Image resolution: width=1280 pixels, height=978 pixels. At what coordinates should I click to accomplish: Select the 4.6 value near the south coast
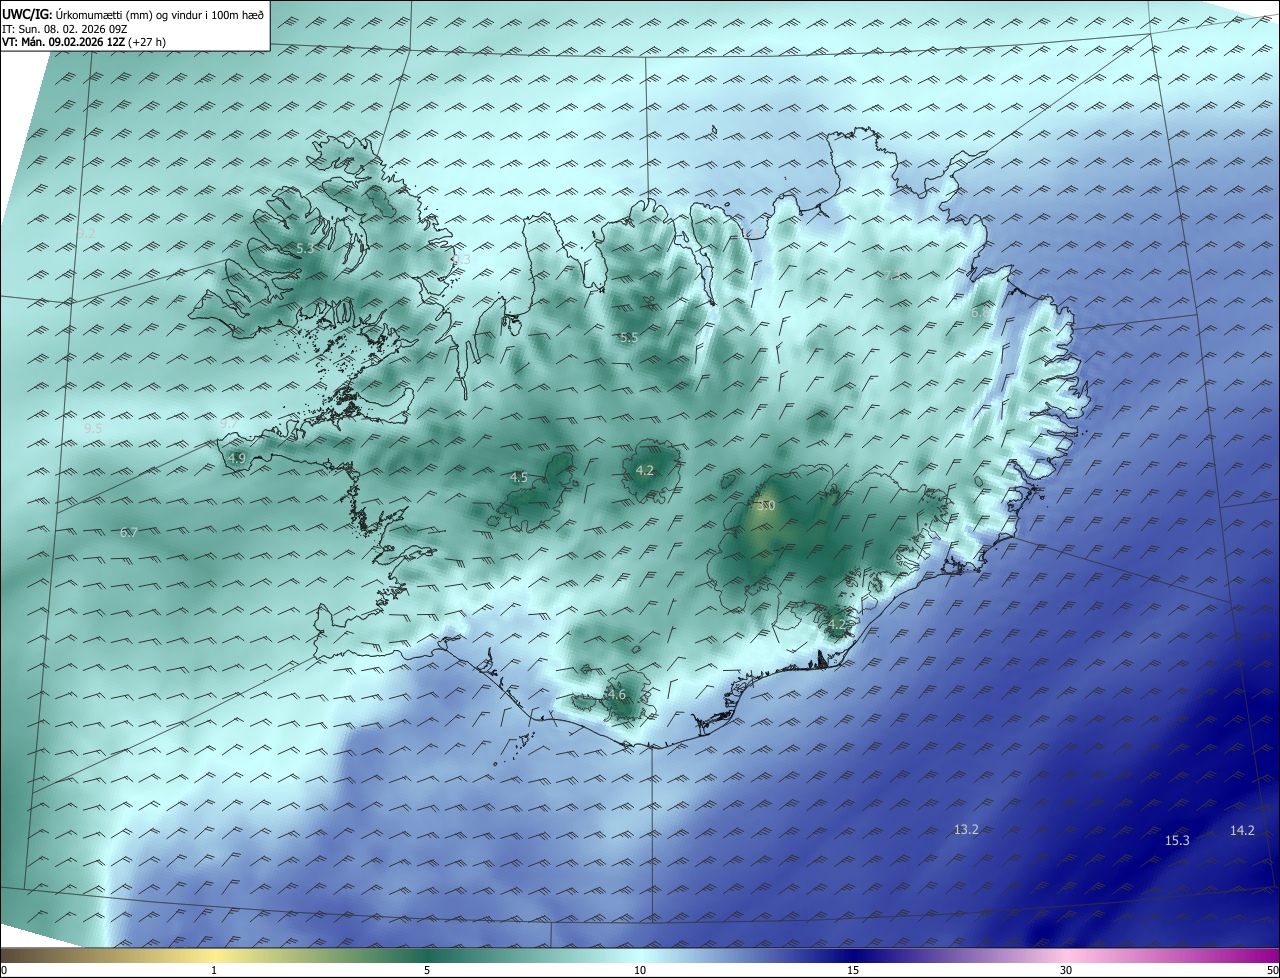pos(616,695)
